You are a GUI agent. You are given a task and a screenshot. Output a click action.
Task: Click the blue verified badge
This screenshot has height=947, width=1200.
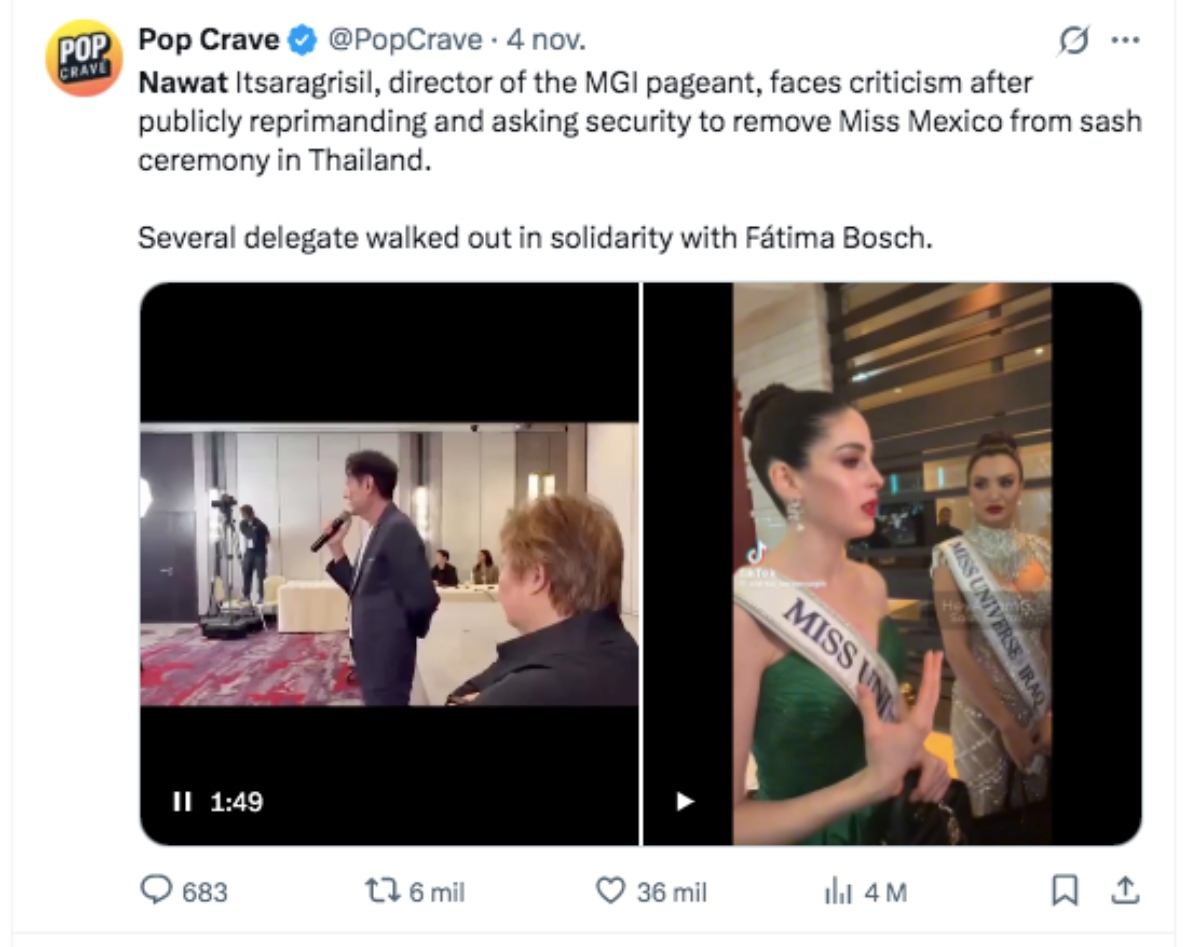tap(302, 41)
